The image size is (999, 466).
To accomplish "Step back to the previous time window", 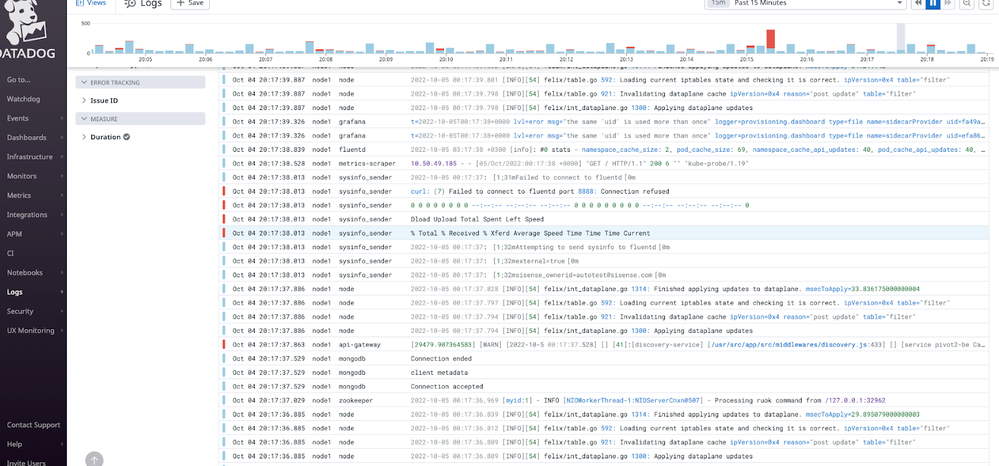I will click(x=917, y=4).
